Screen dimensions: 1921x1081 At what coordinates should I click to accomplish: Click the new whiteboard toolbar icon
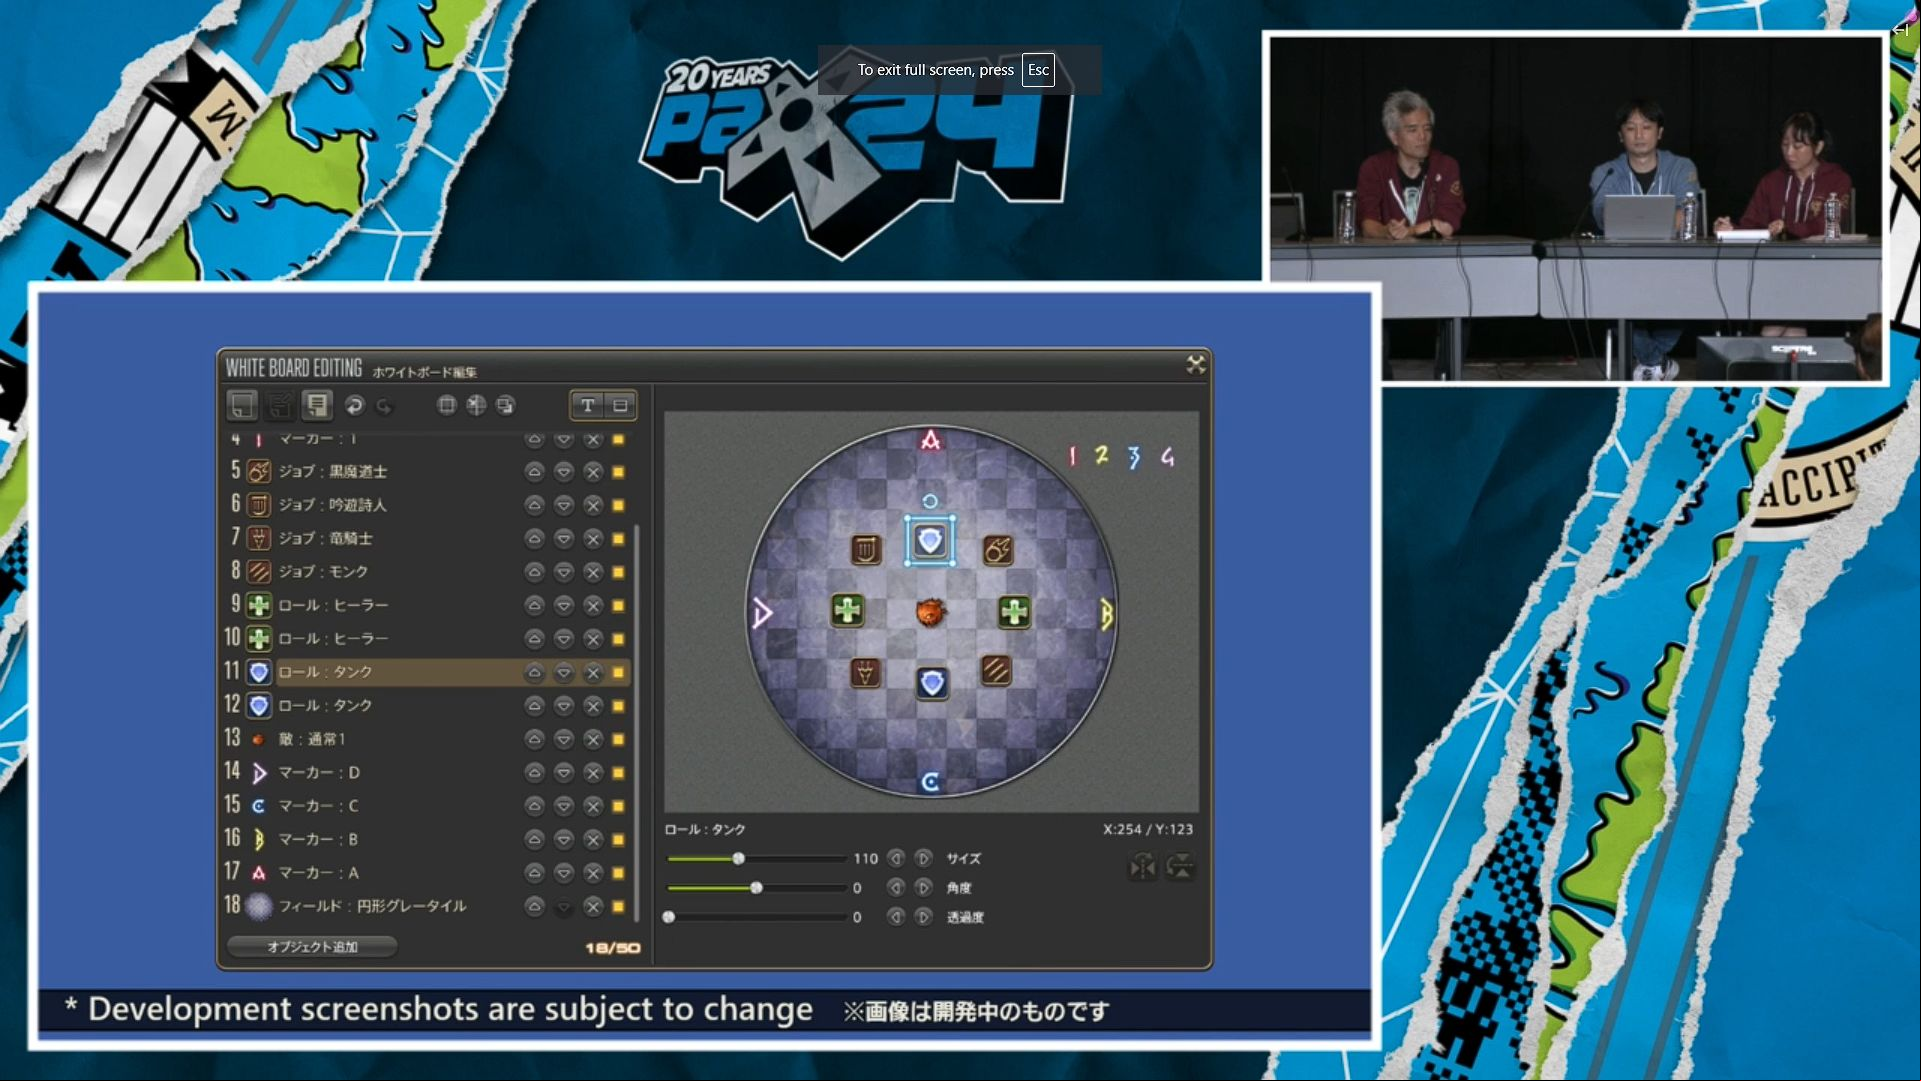click(x=242, y=405)
